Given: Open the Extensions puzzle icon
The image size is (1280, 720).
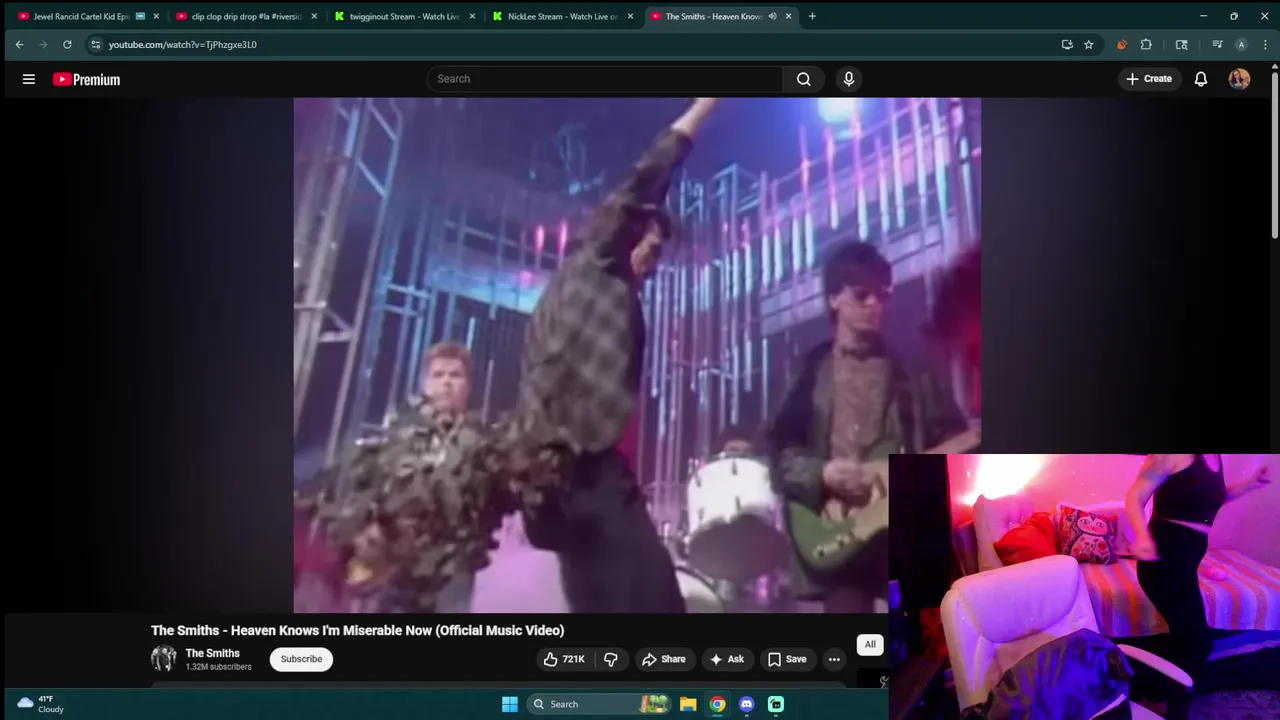Looking at the screenshot, I should (x=1146, y=44).
